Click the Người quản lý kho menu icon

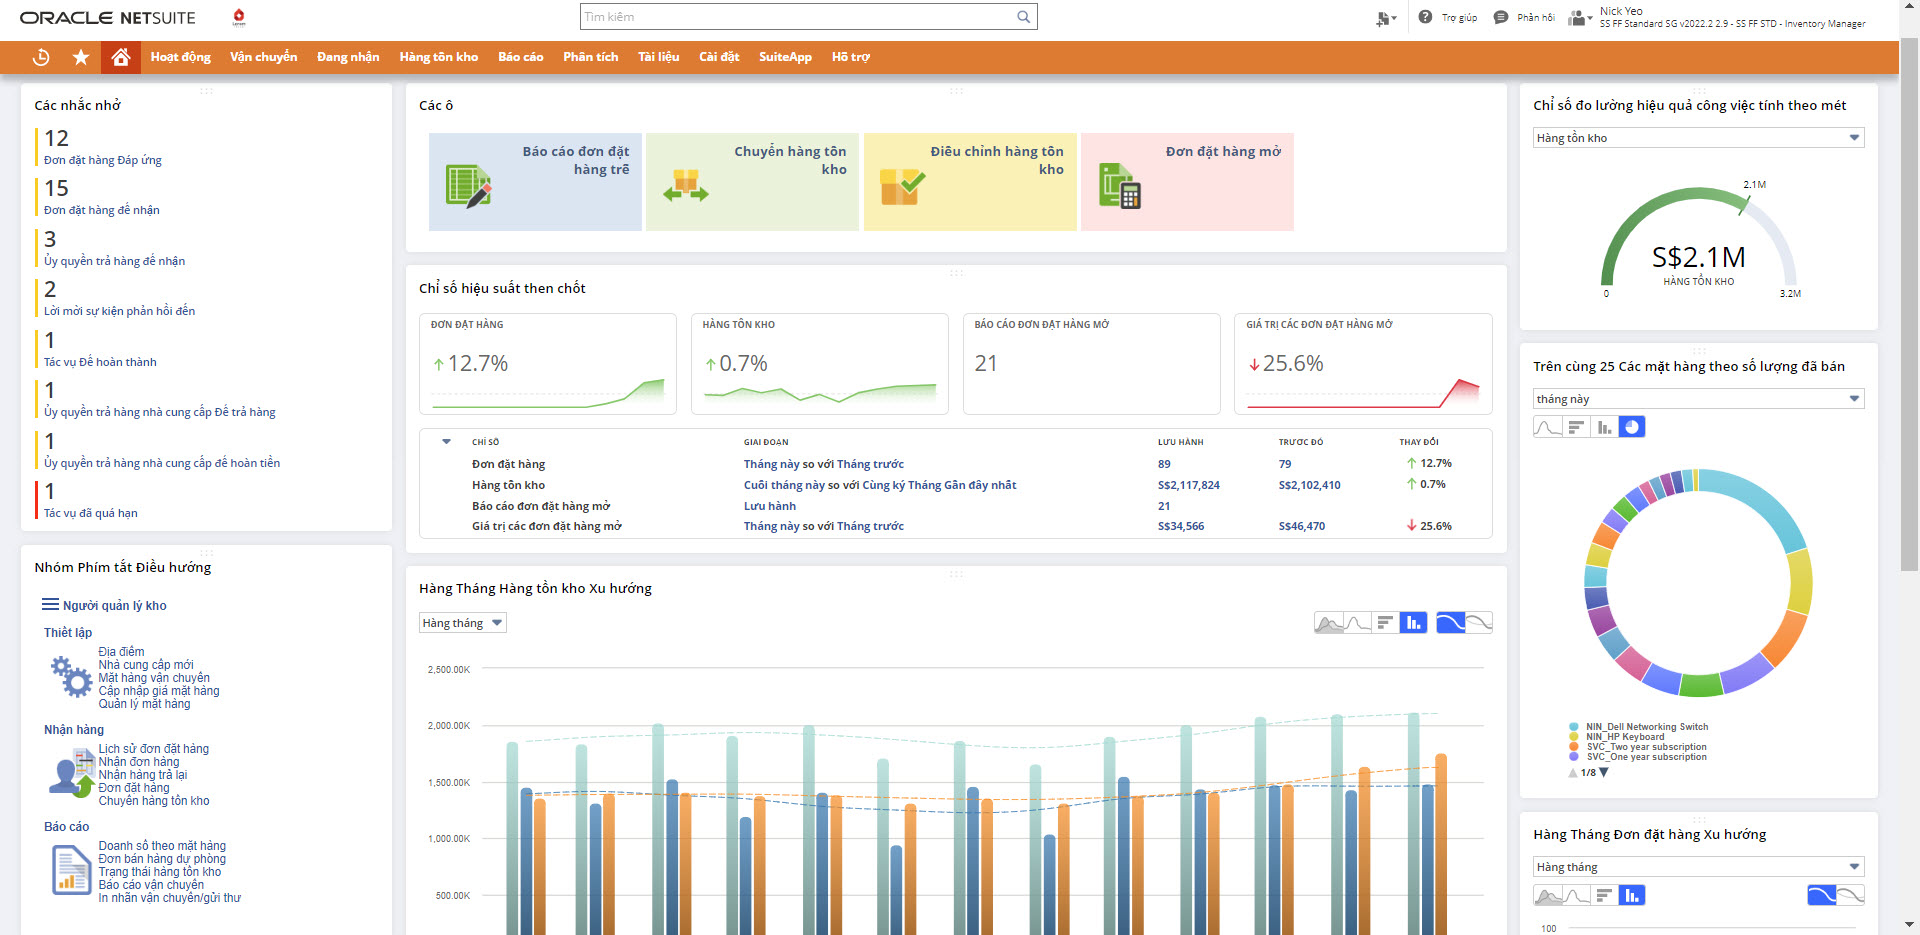click(50, 605)
